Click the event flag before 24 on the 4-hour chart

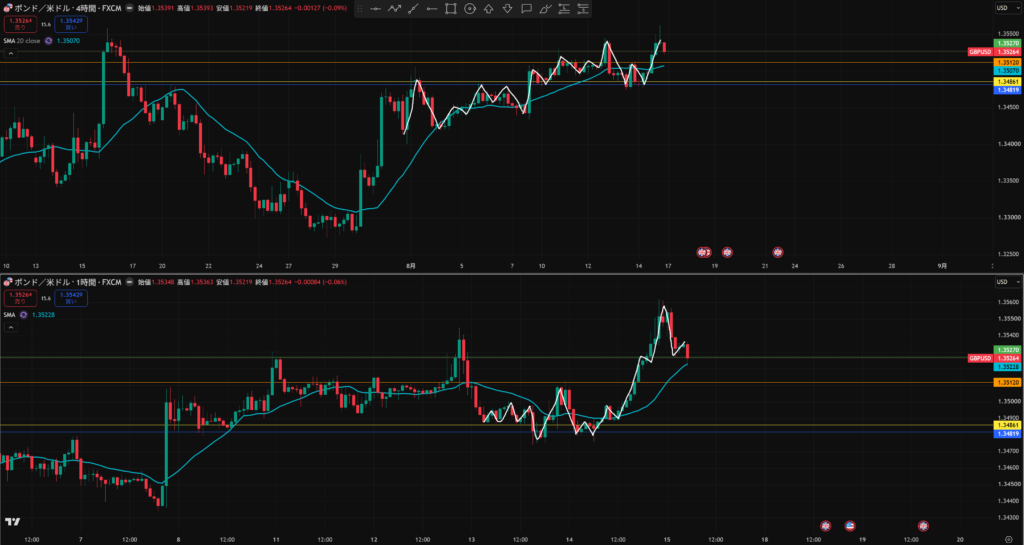coord(778,252)
